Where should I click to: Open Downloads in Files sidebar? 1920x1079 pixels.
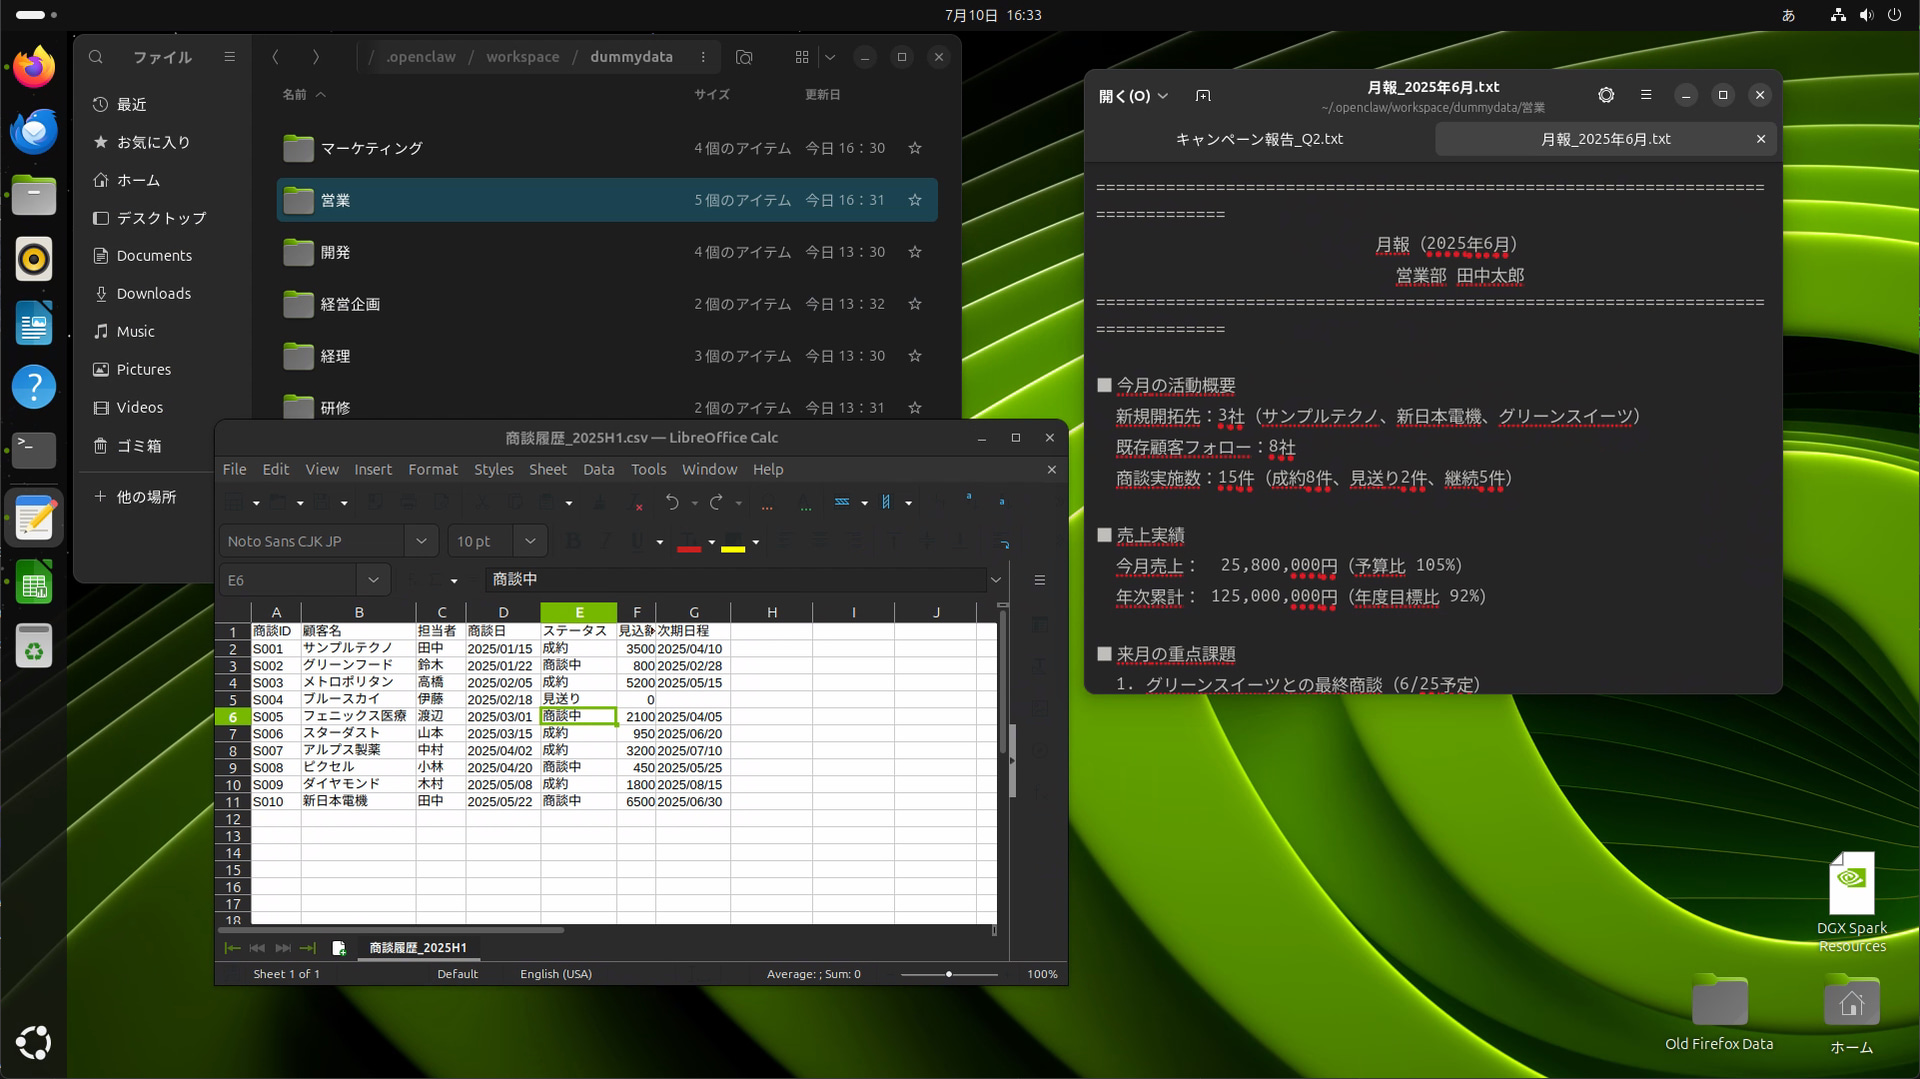153,293
